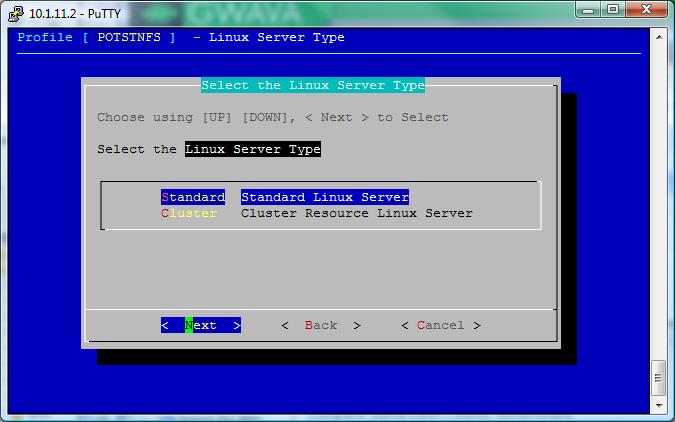The height and width of the screenshot is (422, 675).
Task: Click the 'Choose using [UP] [DOWN]' hint text
Action: (x=273, y=117)
